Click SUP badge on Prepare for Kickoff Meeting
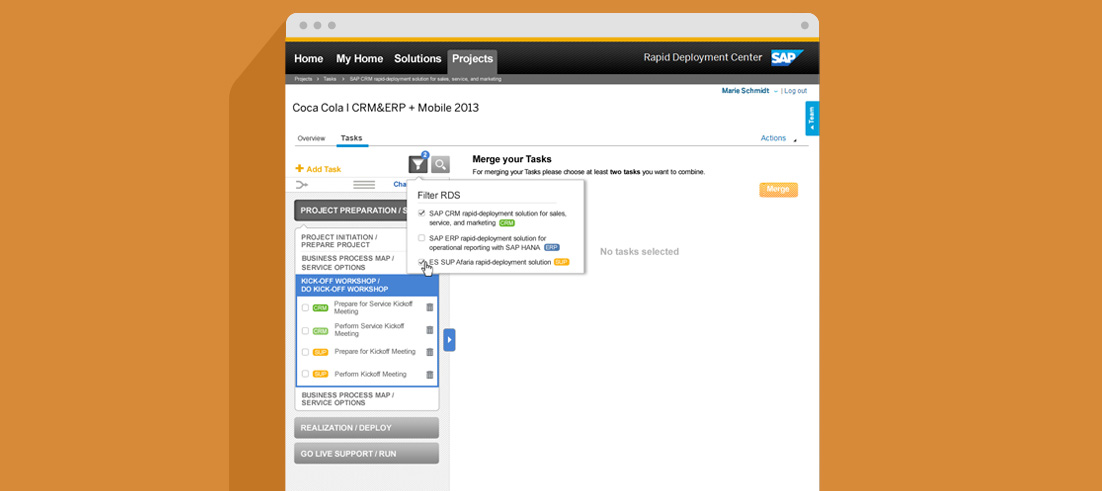Image resolution: width=1102 pixels, height=491 pixels. [320, 352]
